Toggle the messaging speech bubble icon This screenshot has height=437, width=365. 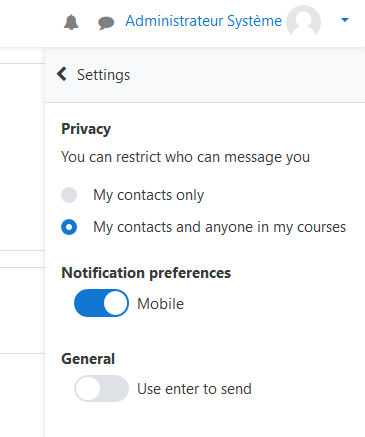pyautogui.click(x=106, y=23)
